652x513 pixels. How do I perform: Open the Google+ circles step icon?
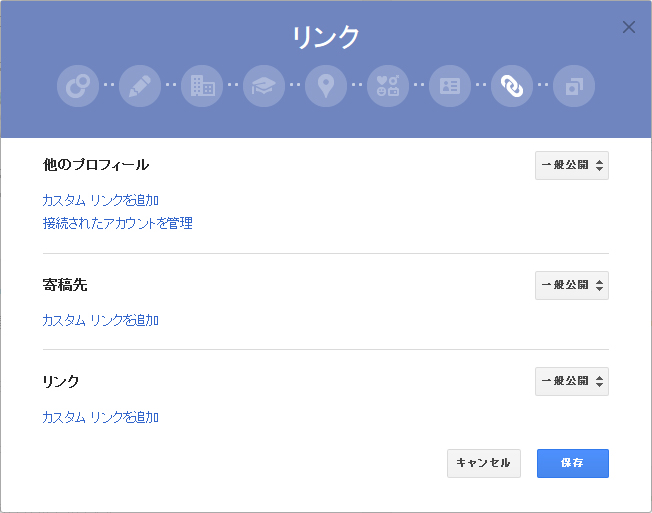(78, 86)
